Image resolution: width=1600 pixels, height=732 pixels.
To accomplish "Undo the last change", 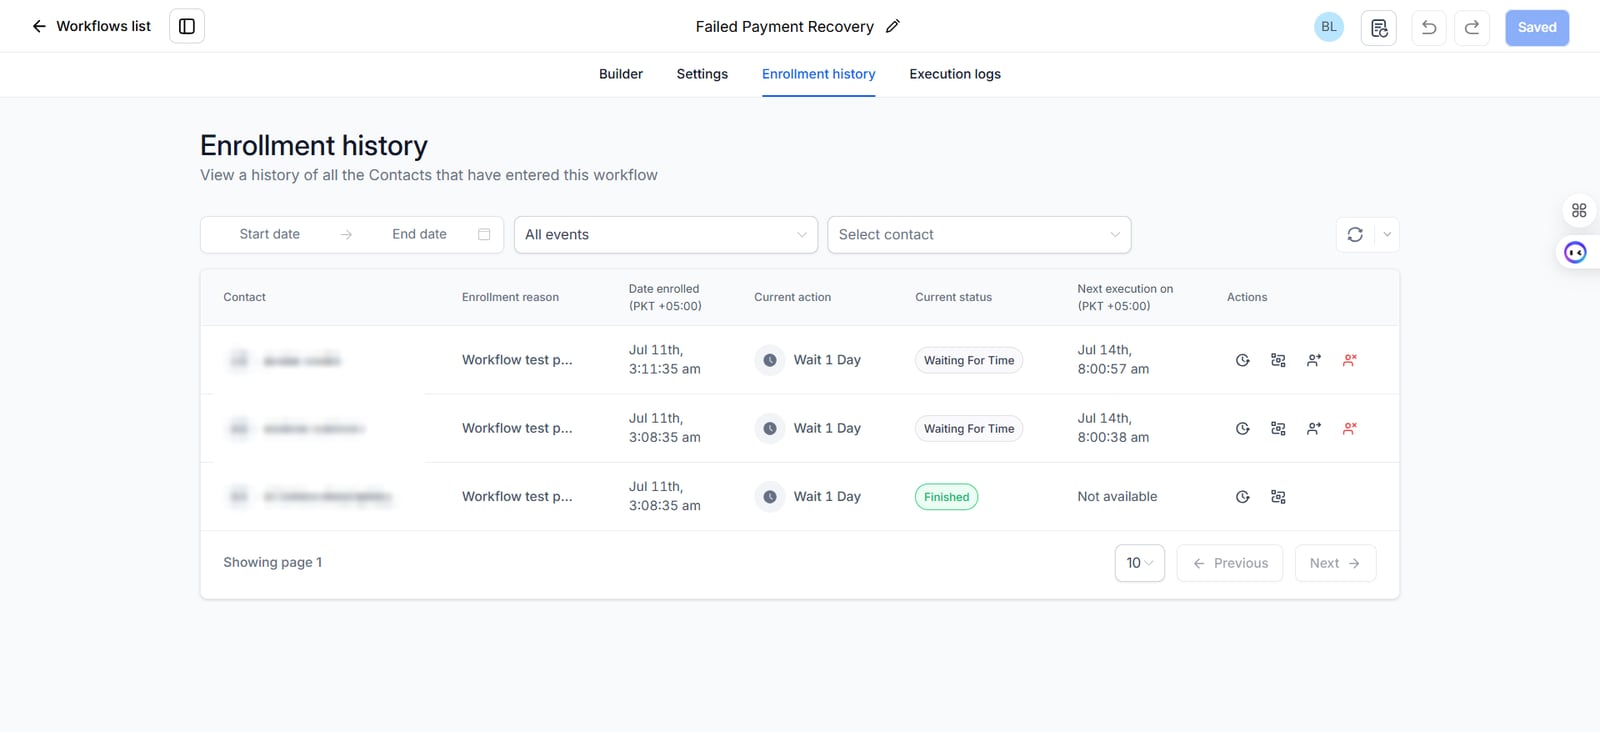I will tap(1429, 28).
